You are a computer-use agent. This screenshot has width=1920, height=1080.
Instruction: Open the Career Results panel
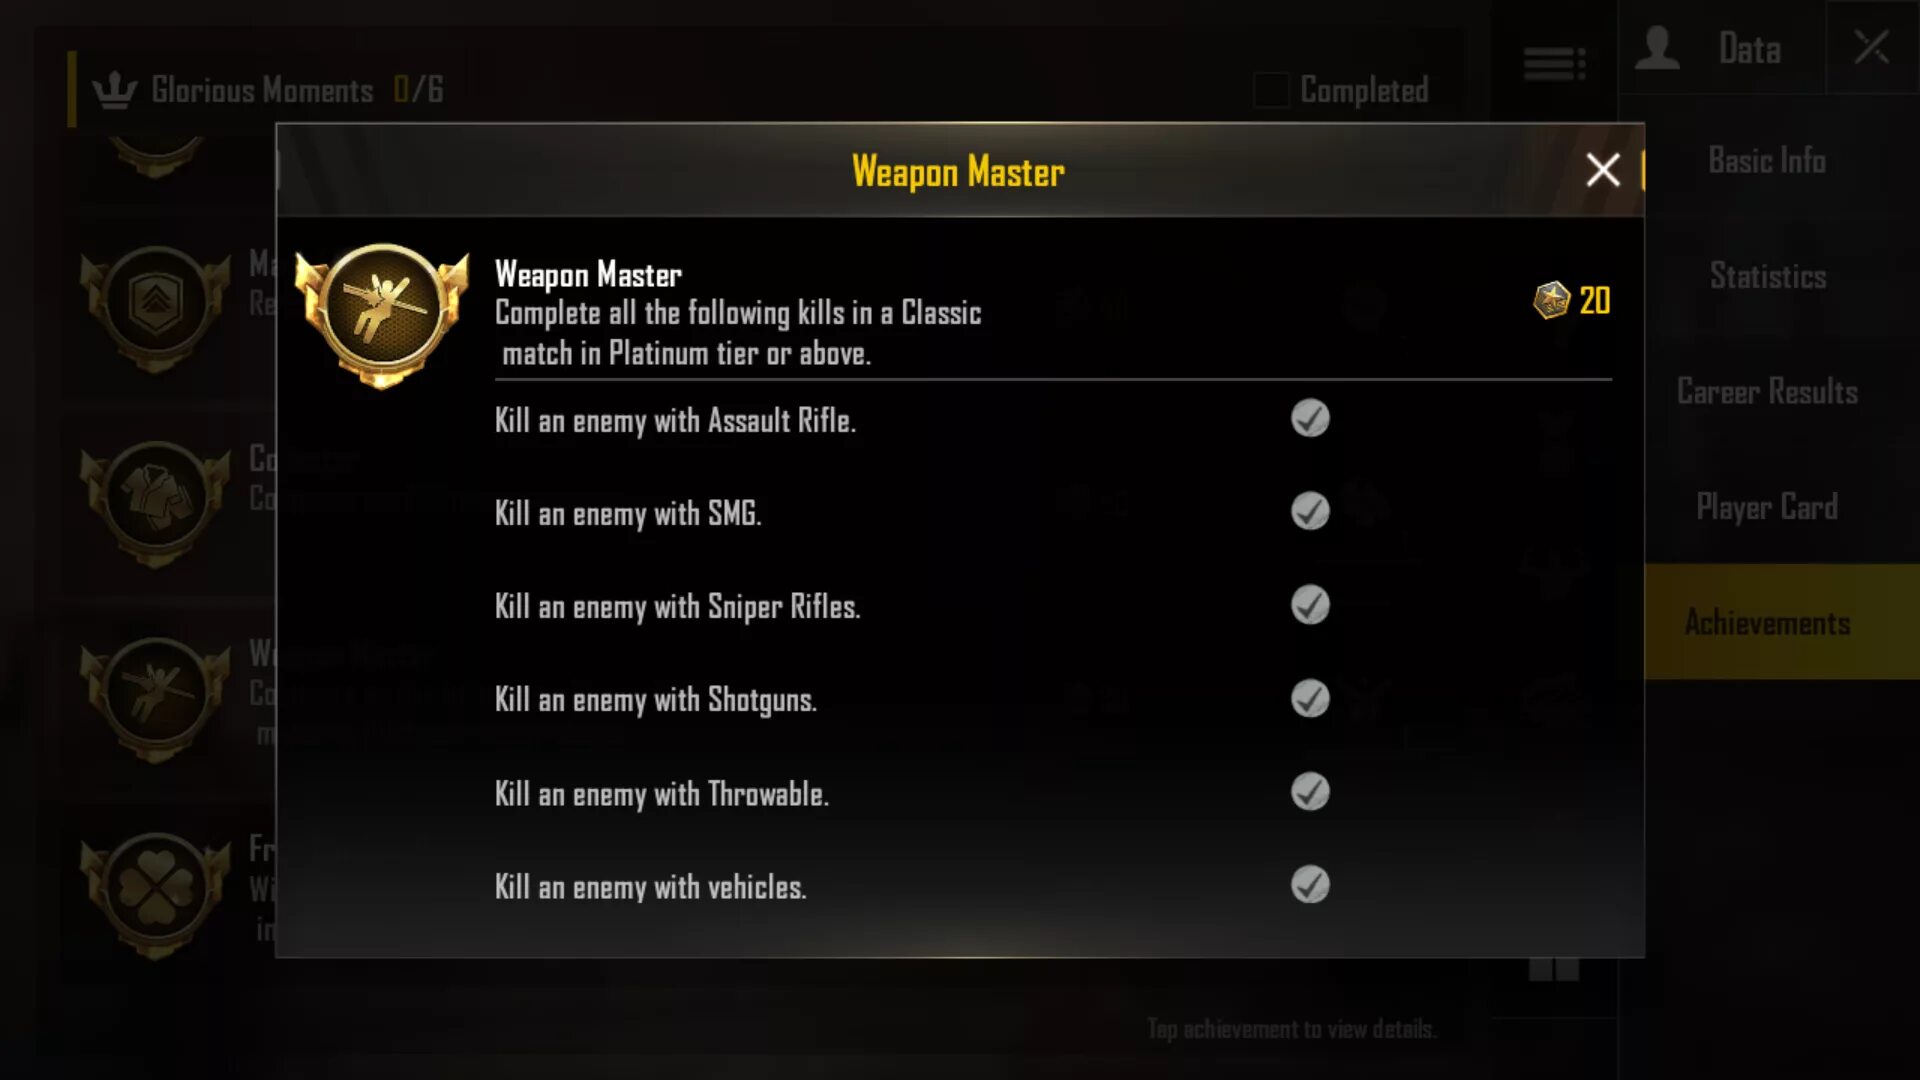pyautogui.click(x=1766, y=390)
